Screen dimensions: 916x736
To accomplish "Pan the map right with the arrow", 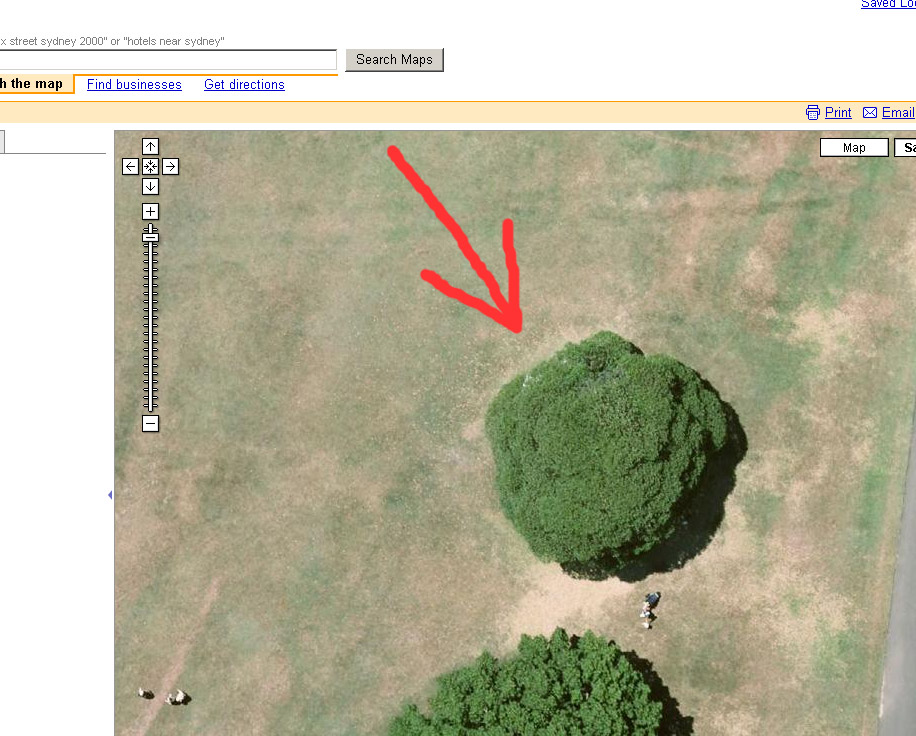I will (171, 167).
